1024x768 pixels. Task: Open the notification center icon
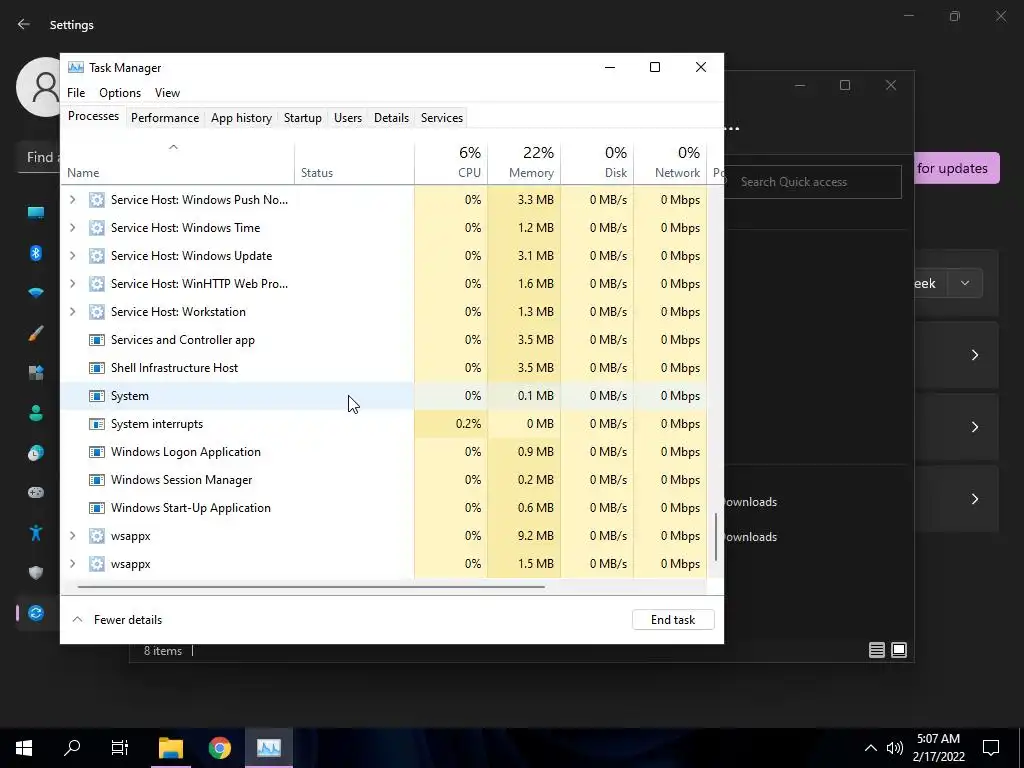point(991,748)
